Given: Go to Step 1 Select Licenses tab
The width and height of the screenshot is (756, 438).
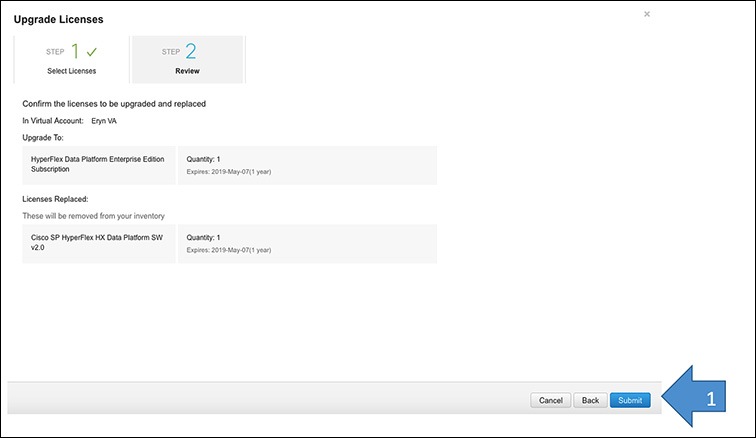Looking at the screenshot, I should pyautogui.click(x=71, y=59).
